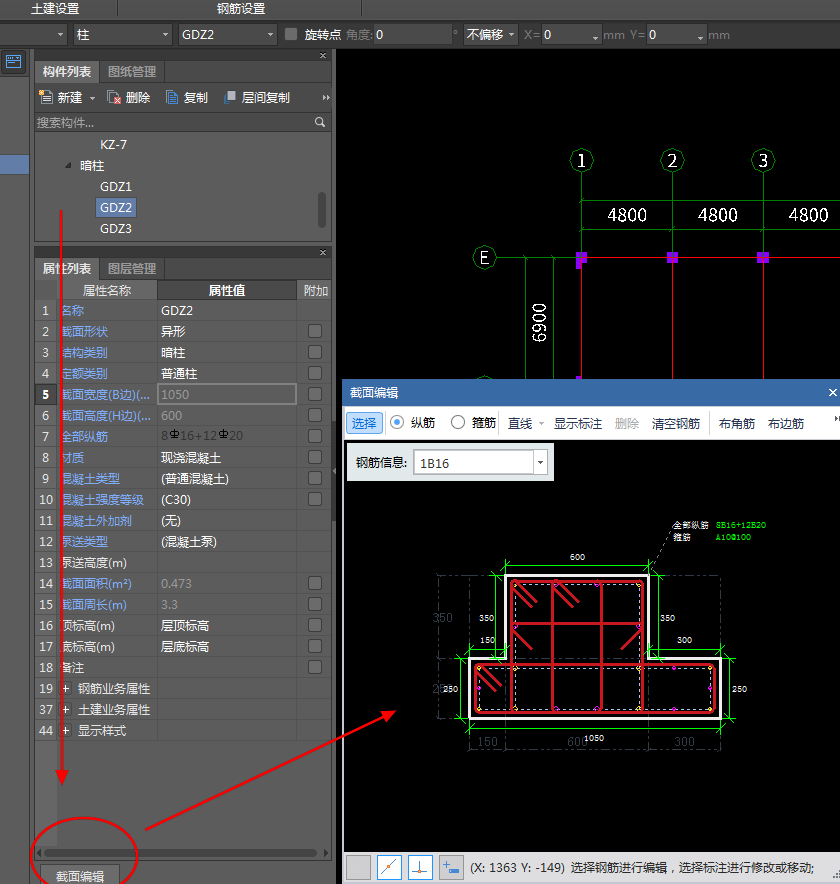Open the 土建设置 menu
This screenshot has height=884, width=840.
coord(55,8)
